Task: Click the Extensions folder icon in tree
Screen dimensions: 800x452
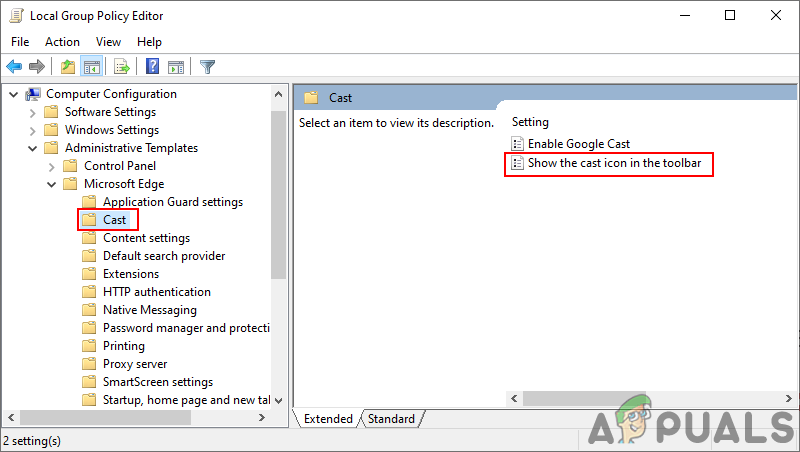Action: click(89, 274)
